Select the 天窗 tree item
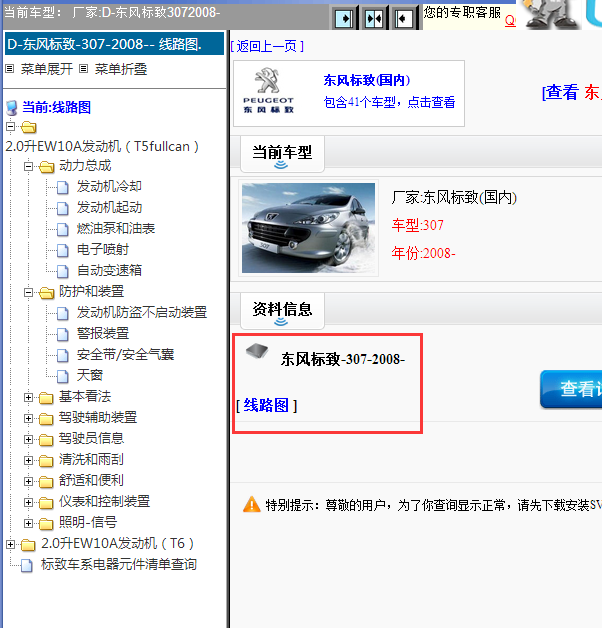Viewport: 602px width, 628px height. 90,375
